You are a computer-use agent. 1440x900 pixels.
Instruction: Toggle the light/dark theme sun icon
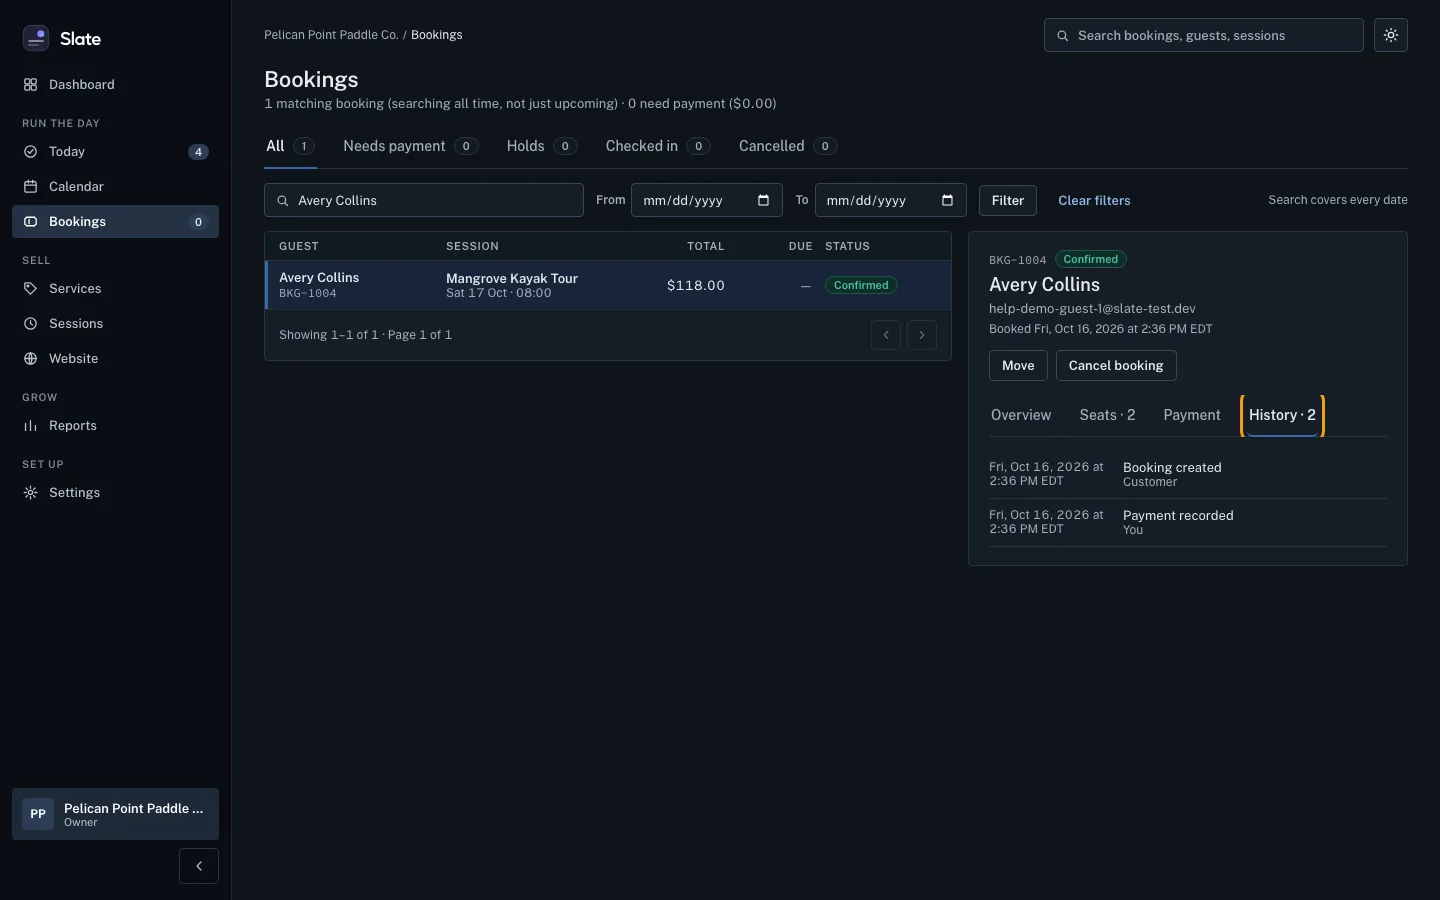point(1391,35)
